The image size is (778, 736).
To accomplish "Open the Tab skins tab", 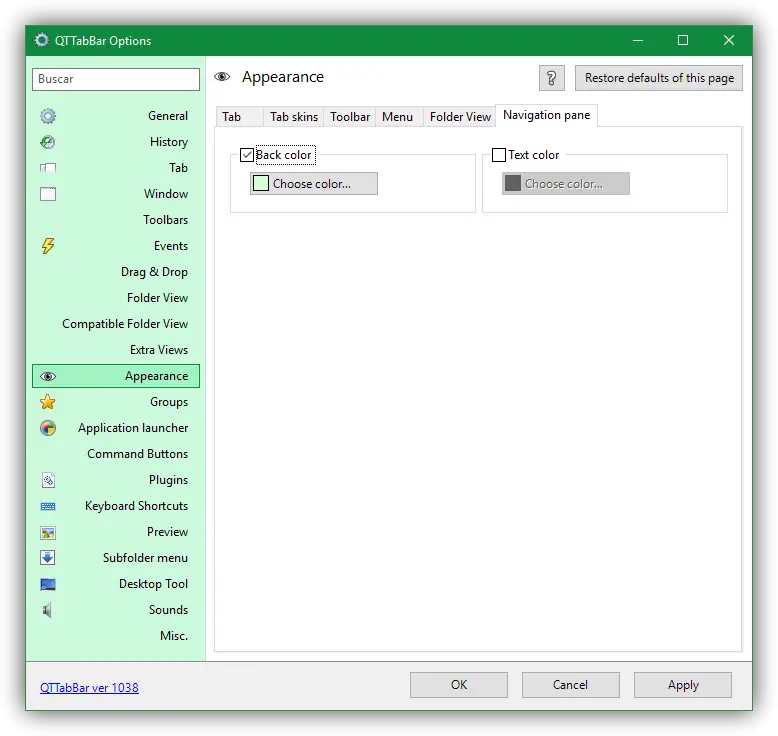I will pyautogui.click(x=294, y=117).
